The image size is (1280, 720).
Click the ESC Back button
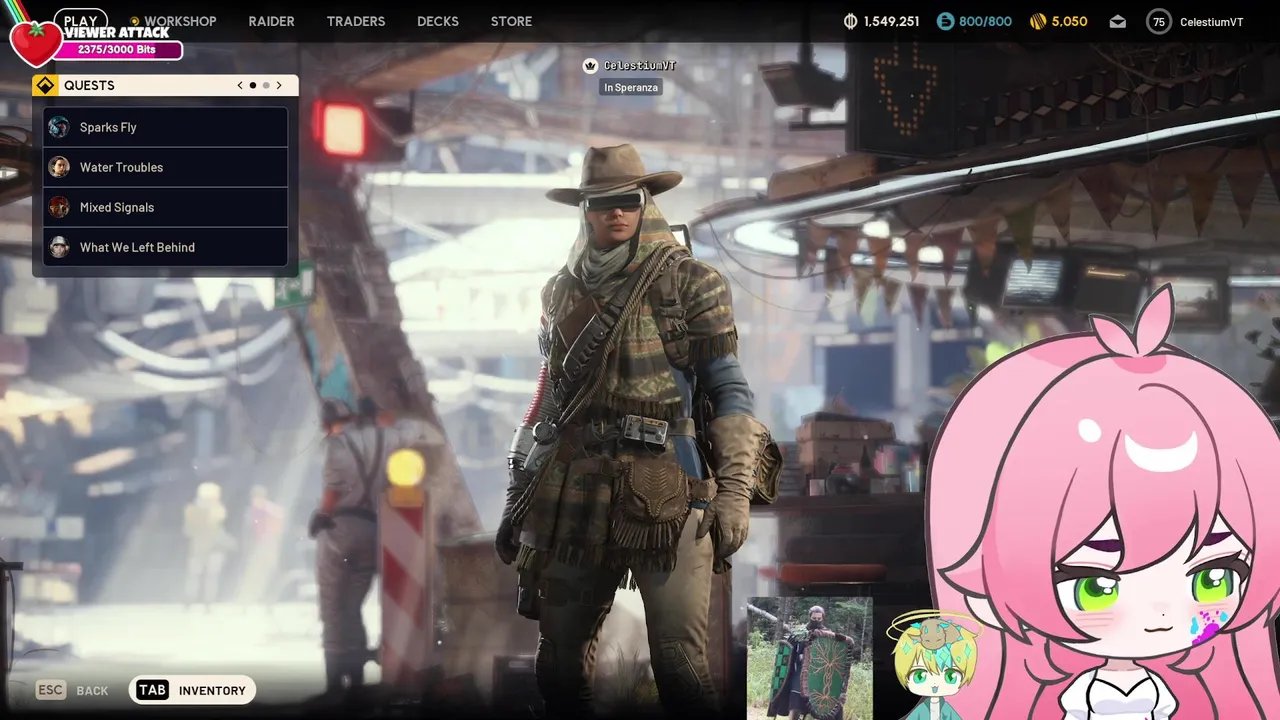point(72,690)
